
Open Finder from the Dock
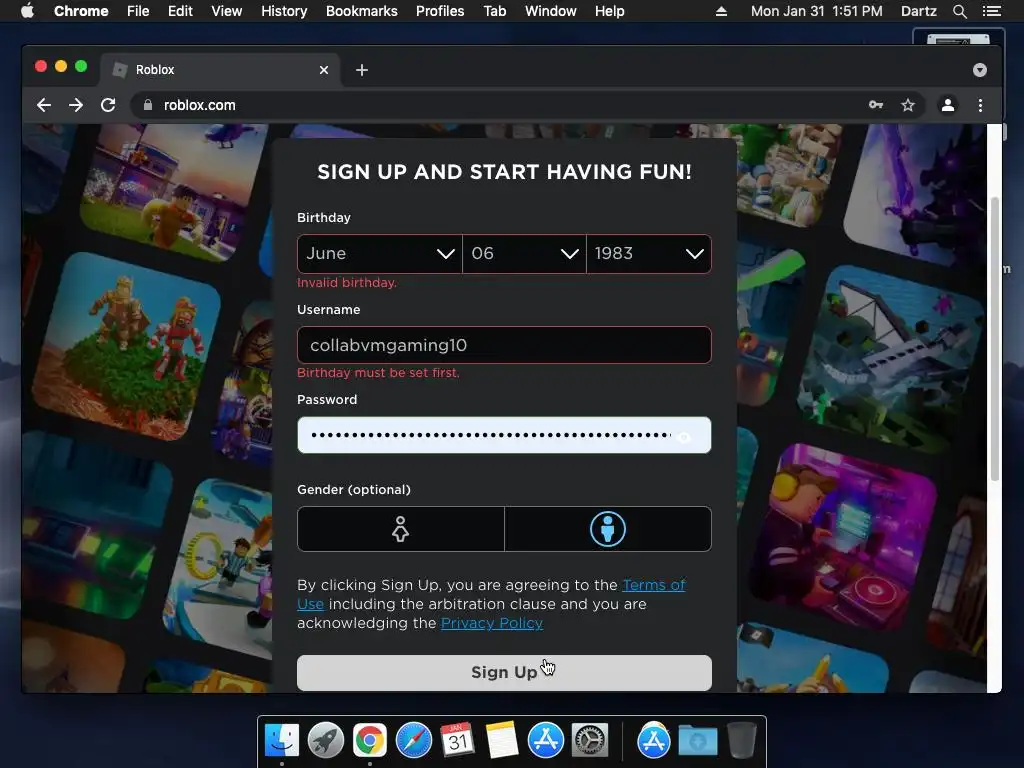(x=282, y=741)
